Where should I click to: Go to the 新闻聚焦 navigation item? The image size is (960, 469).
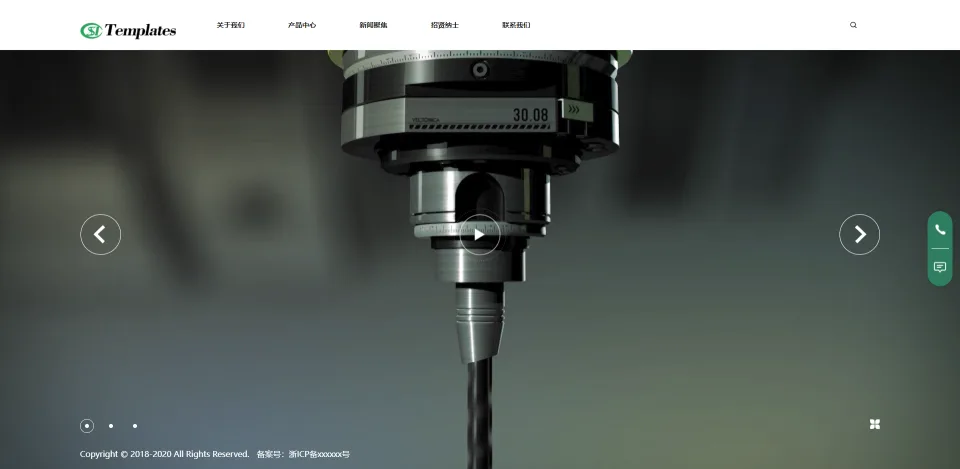(x=373, y=25)
